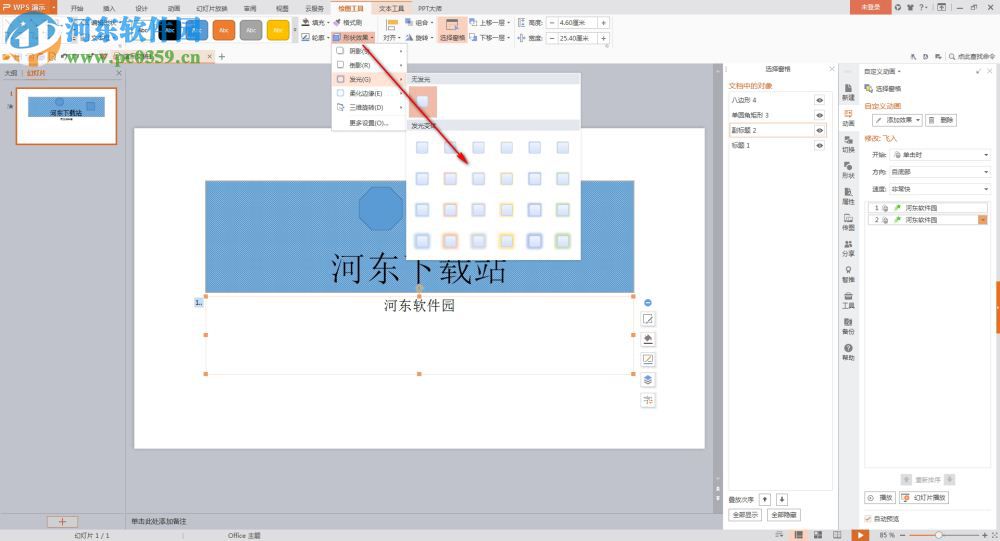1000x541 pixels.
Task: Open the 倒影 reflection submenu
Action: pyautogui.click(x=369, y=65)
